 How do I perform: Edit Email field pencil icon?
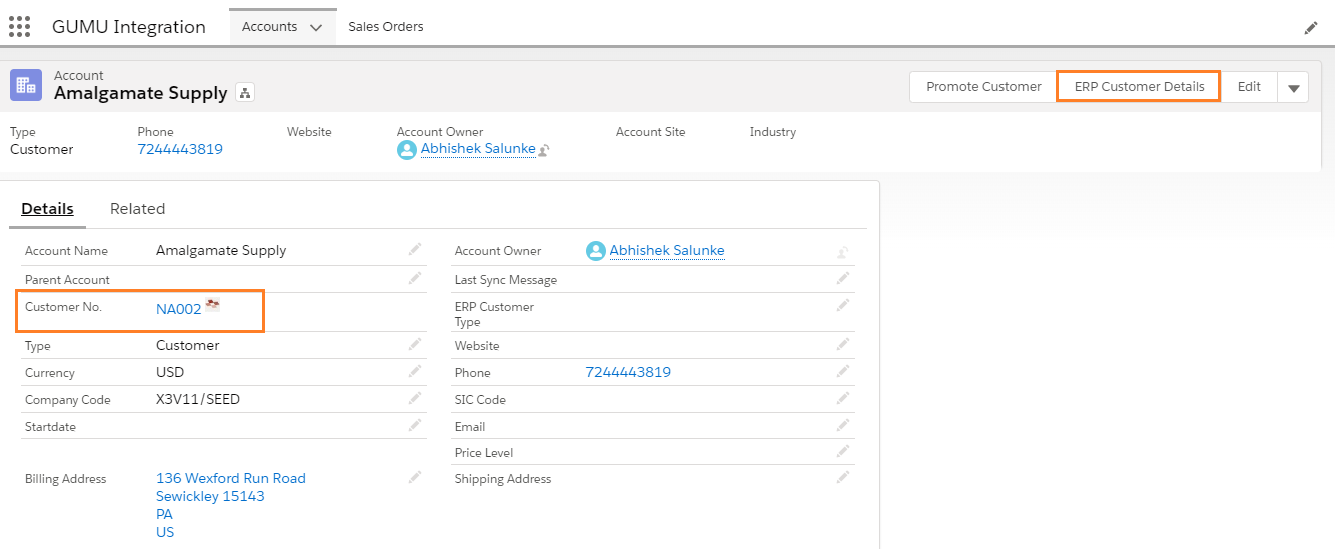tap(843, 425)
